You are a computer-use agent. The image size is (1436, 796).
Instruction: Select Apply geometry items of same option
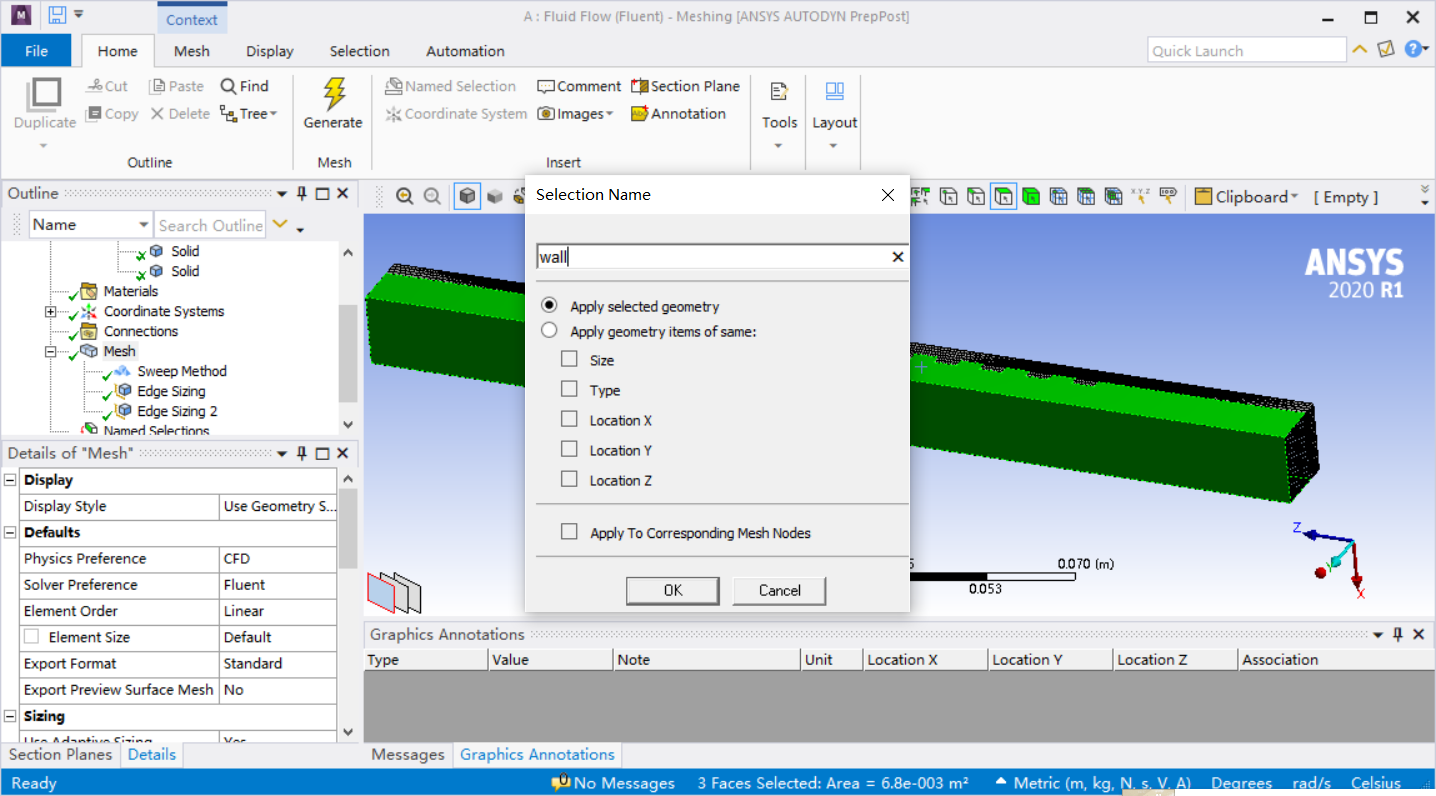549,331
